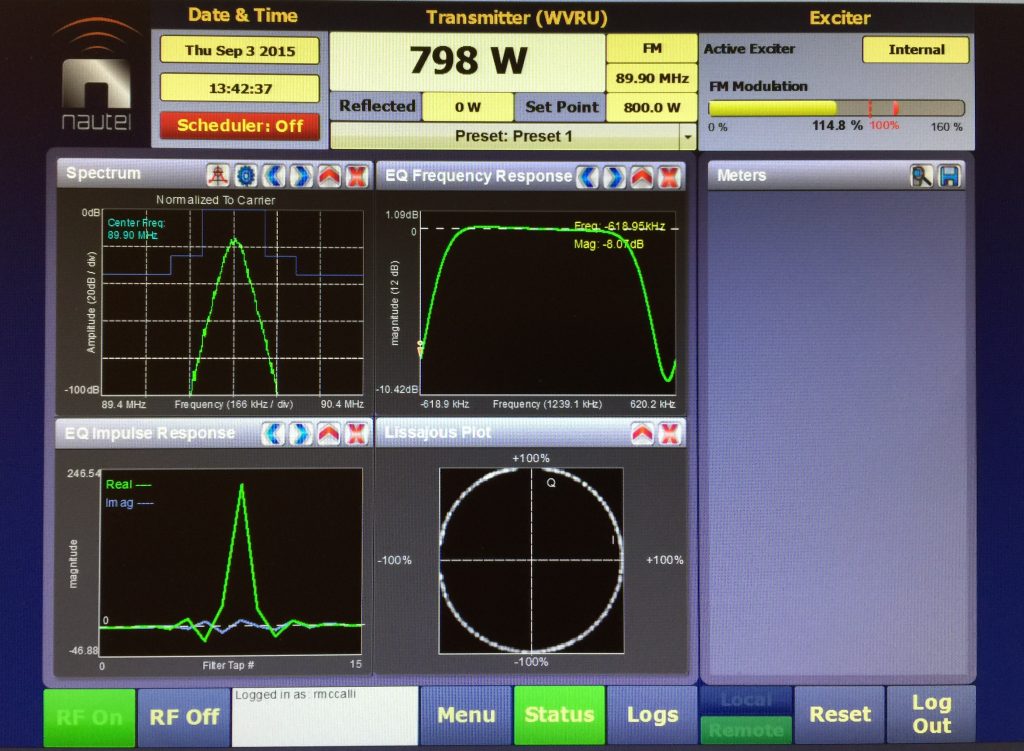
Task: Click the date field Thu Sep 3 2015
Action: (240, 51)
